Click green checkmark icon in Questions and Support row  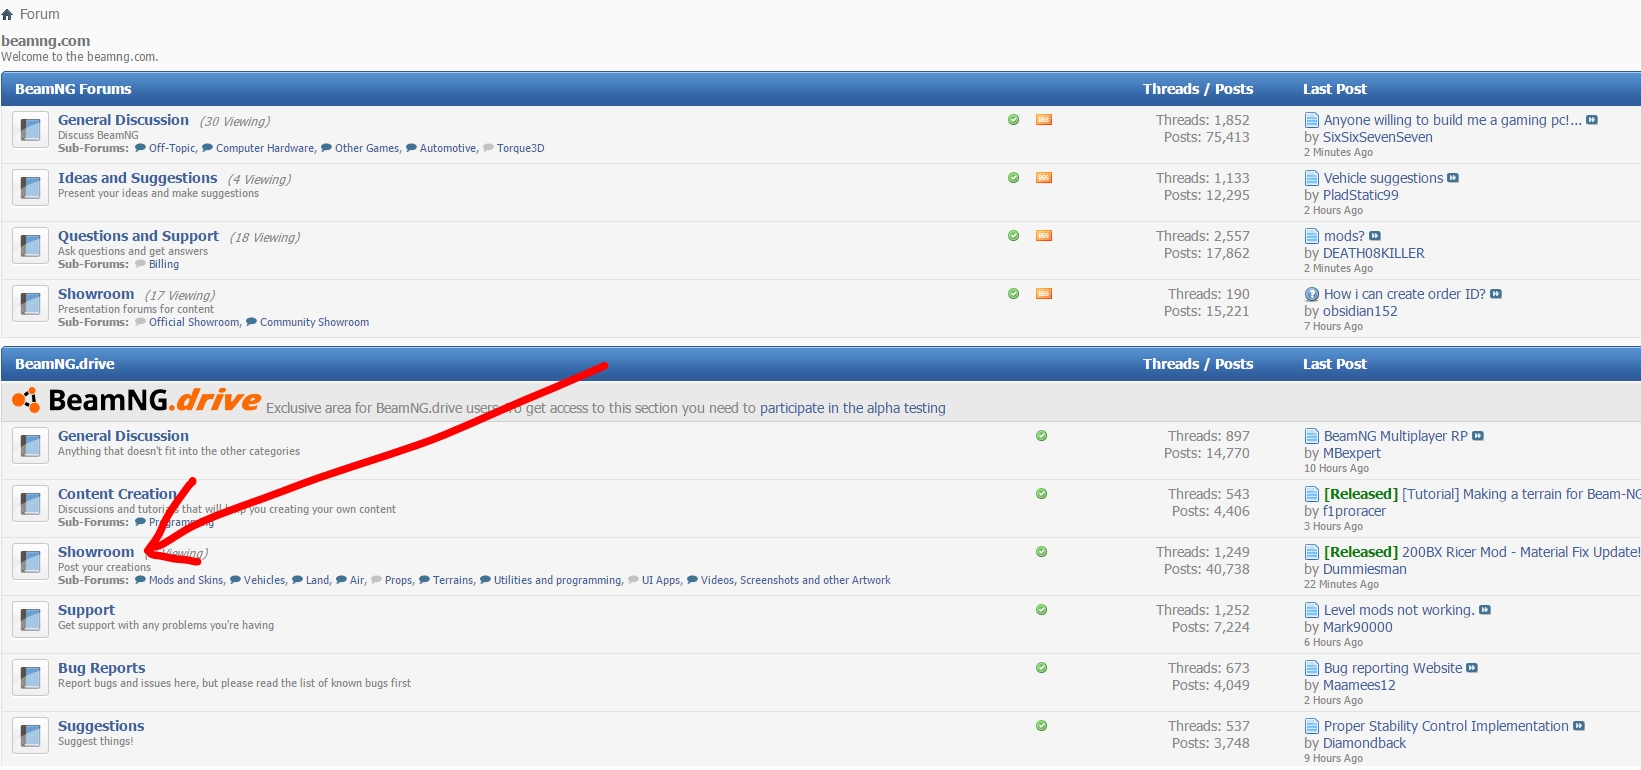click(1013, 236)
